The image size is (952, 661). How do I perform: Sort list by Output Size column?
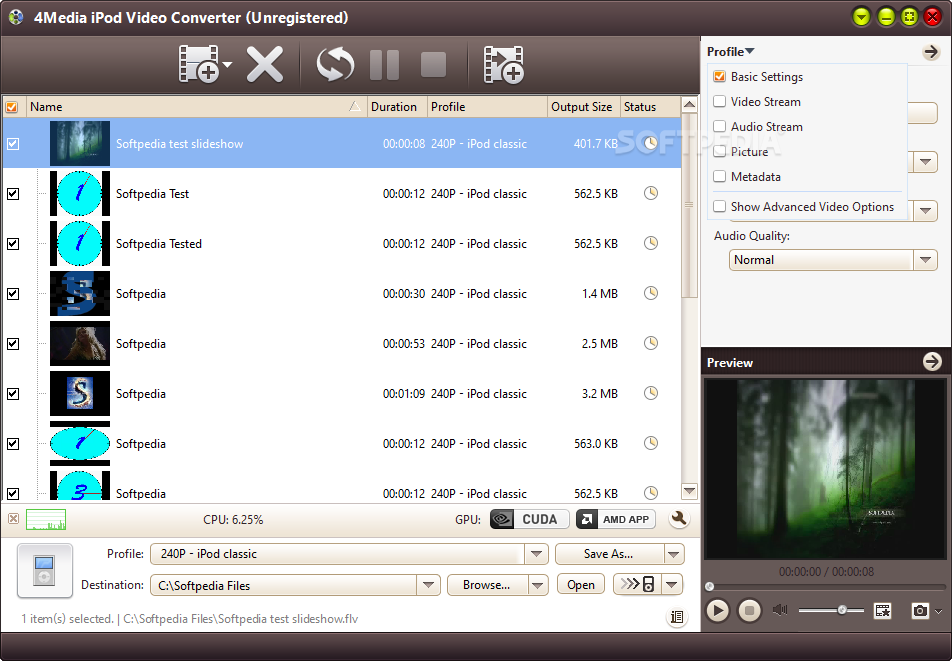click(x=583, y=107)
